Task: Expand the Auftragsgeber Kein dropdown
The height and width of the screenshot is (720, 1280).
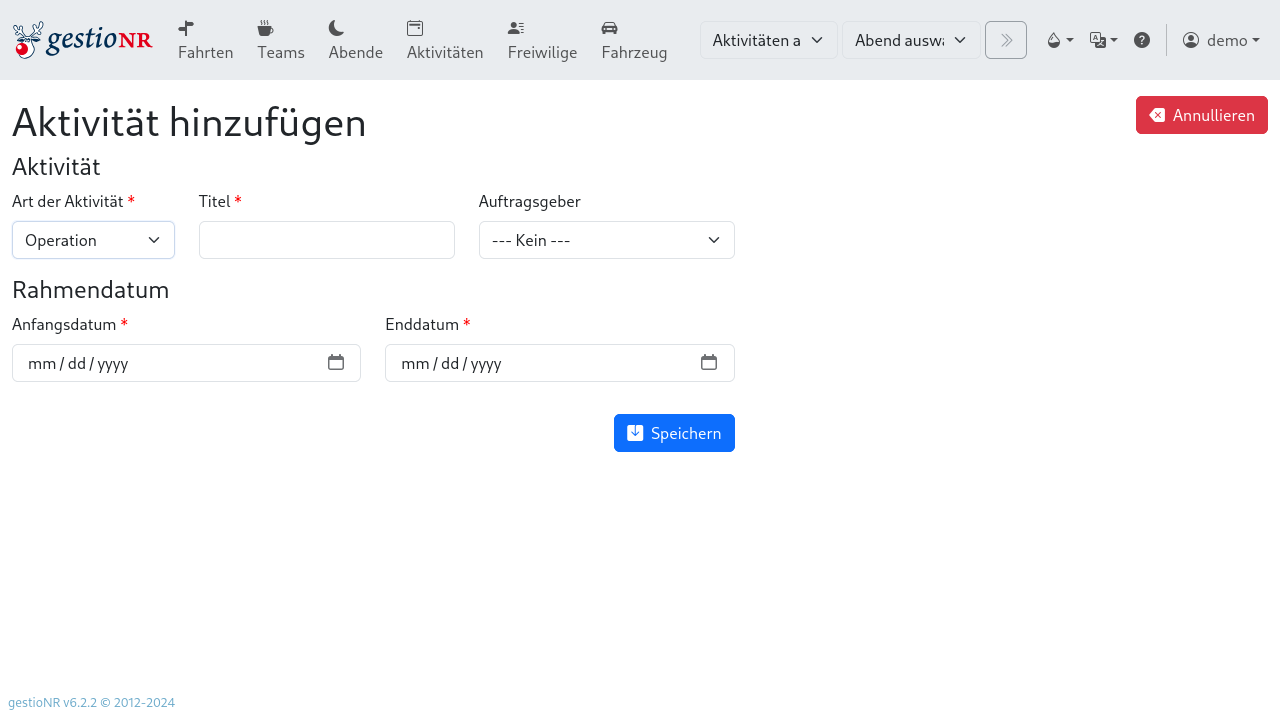Action: coord(606,240)
